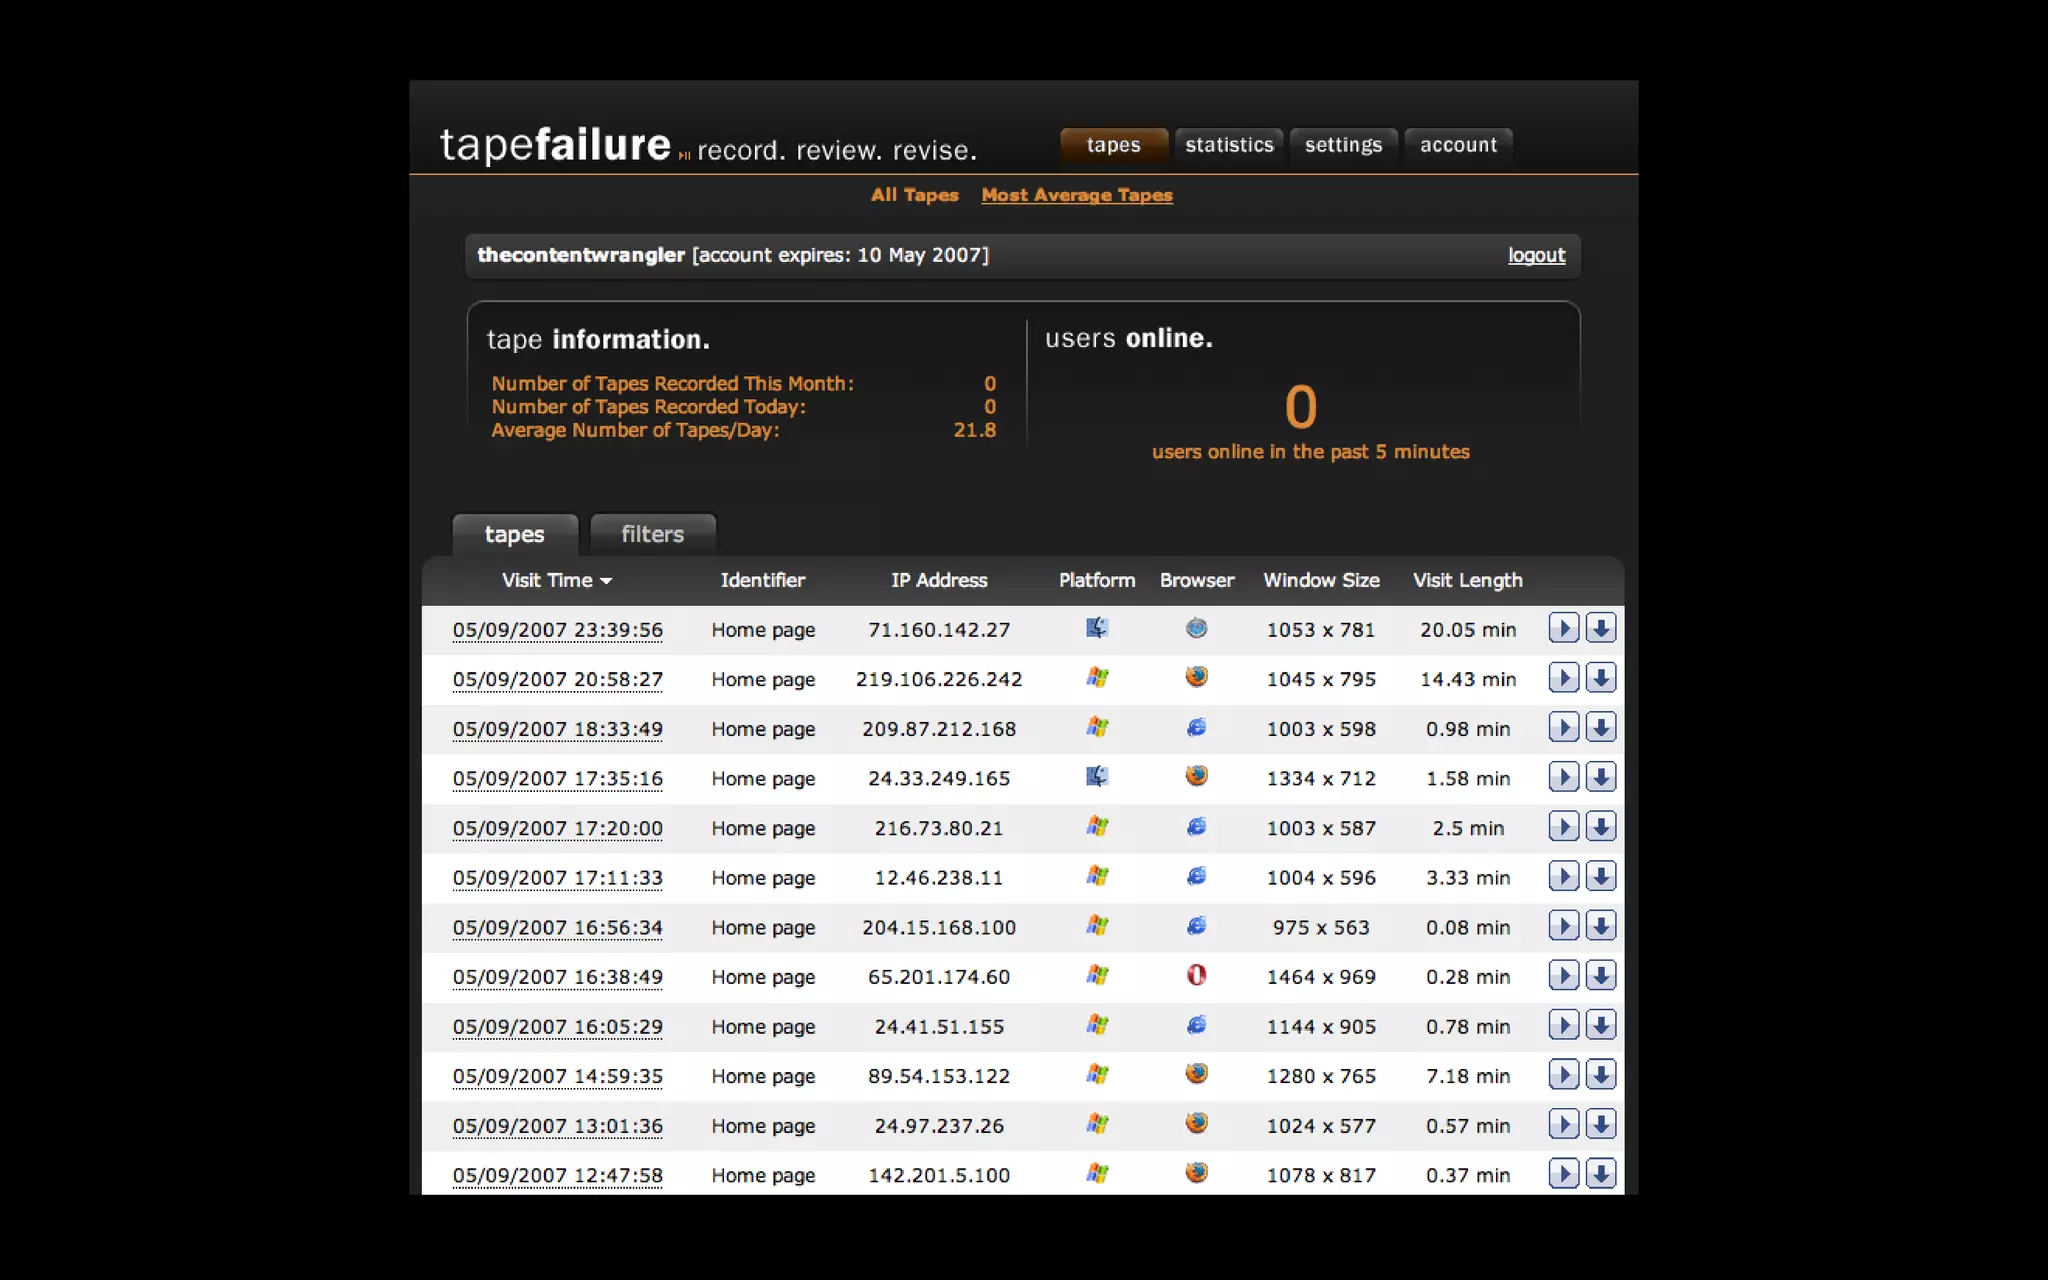Screen dimensions: 2048x1280
Task: Play tape from IP 65.201.174.60
Action: (x=1563, y=975)
